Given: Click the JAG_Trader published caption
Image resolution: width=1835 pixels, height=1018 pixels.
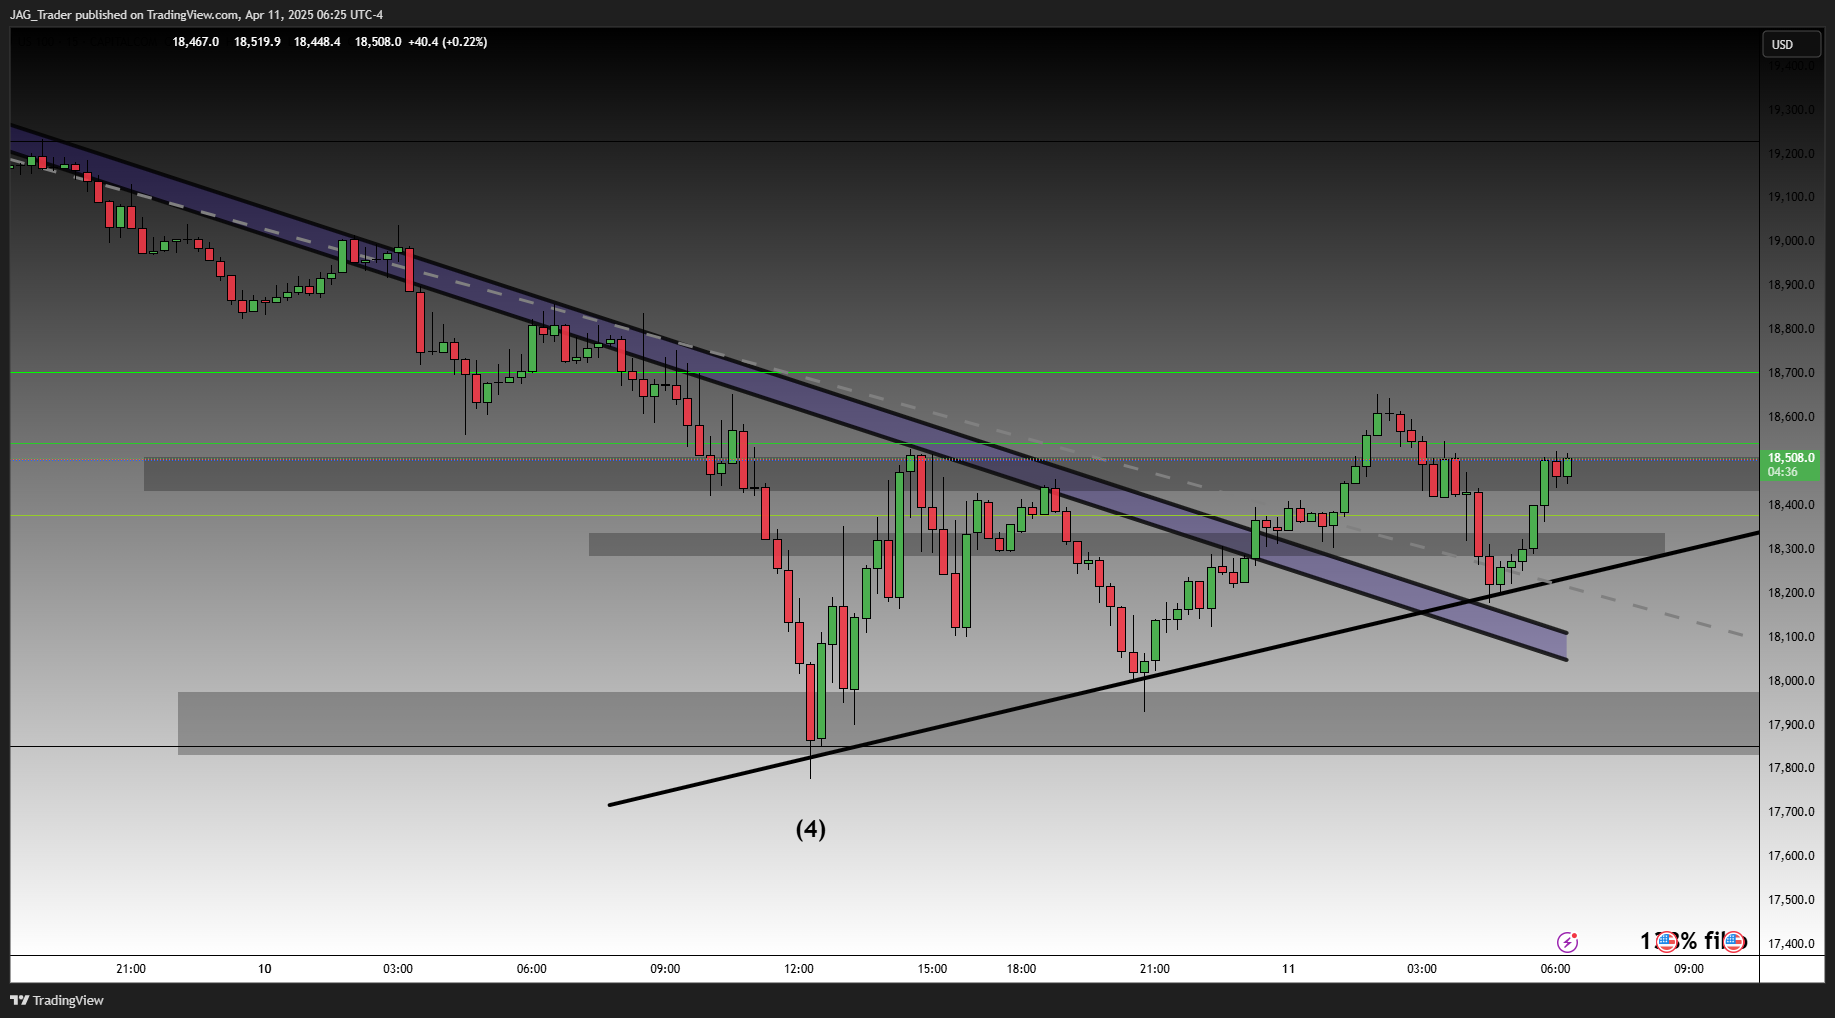Looking at the screenshot, I should (196, 15).
